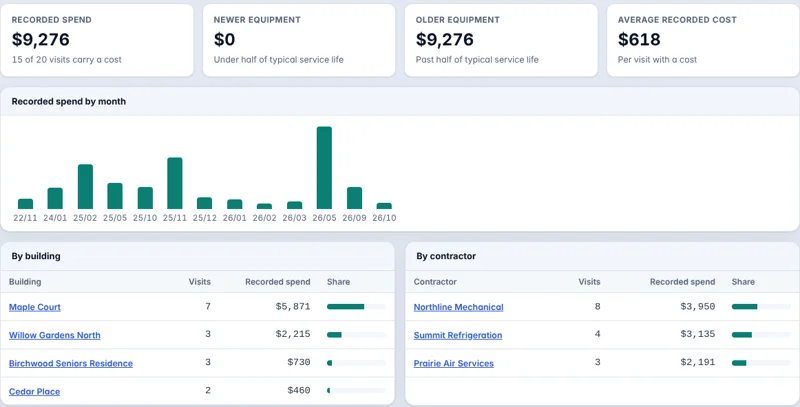Viewport: 800px width, 407px height.
Task: Click the 26/01 bar in spend chart
Action: pyautogui.click(x=235, y=204)
